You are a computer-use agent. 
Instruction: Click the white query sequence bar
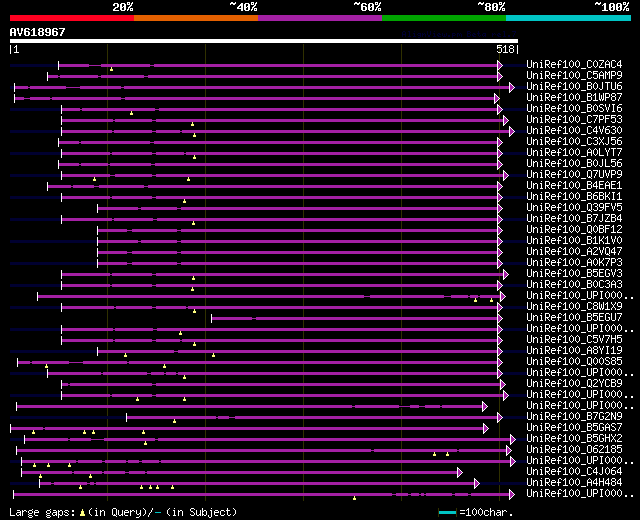click(x=264, y=41)
